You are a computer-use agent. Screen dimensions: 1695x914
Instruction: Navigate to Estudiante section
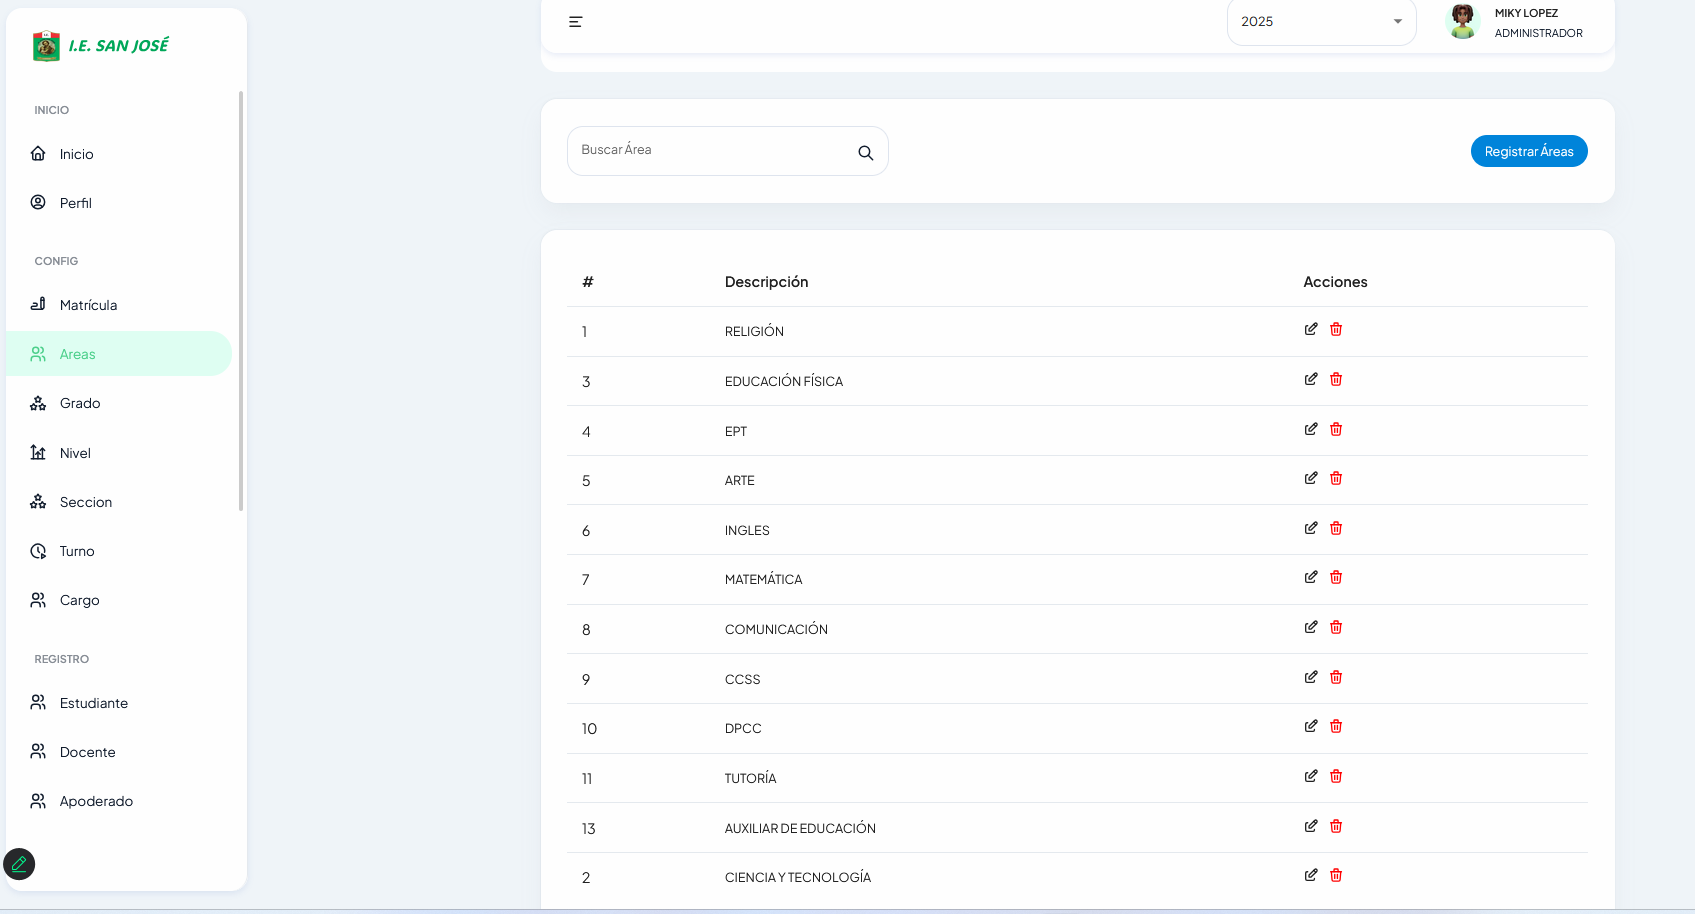coord(93,703)
